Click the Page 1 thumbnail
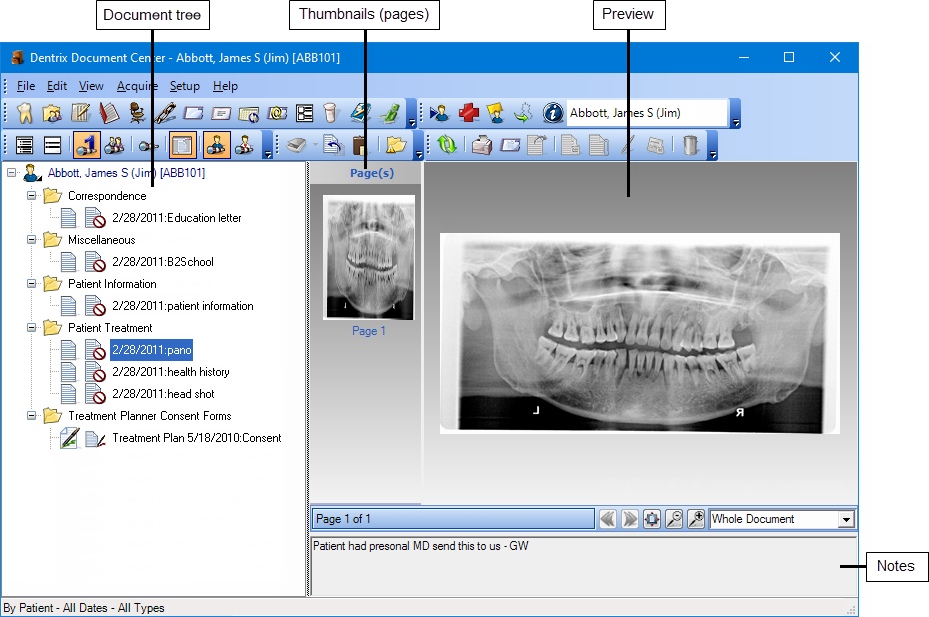 [368, 258]
